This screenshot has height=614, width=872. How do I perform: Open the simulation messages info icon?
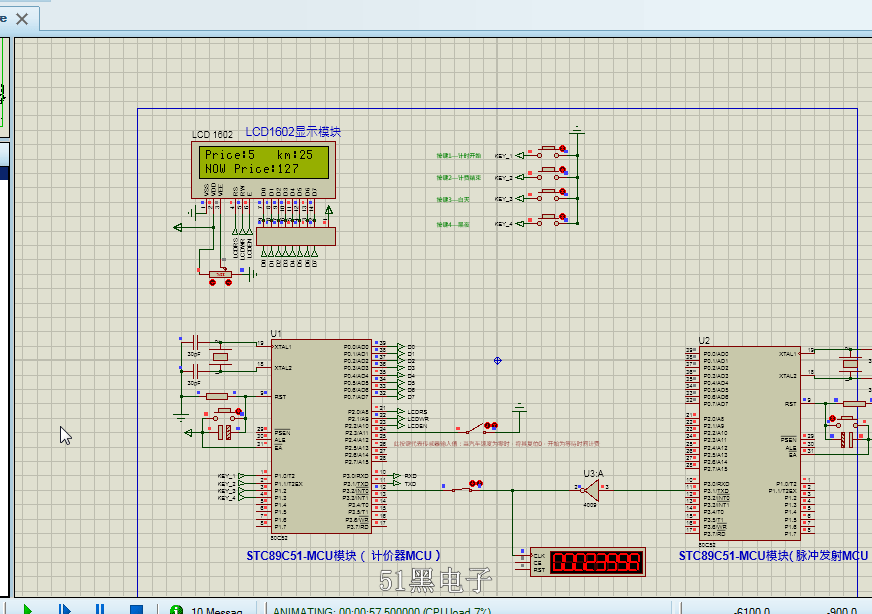point(176,610)
